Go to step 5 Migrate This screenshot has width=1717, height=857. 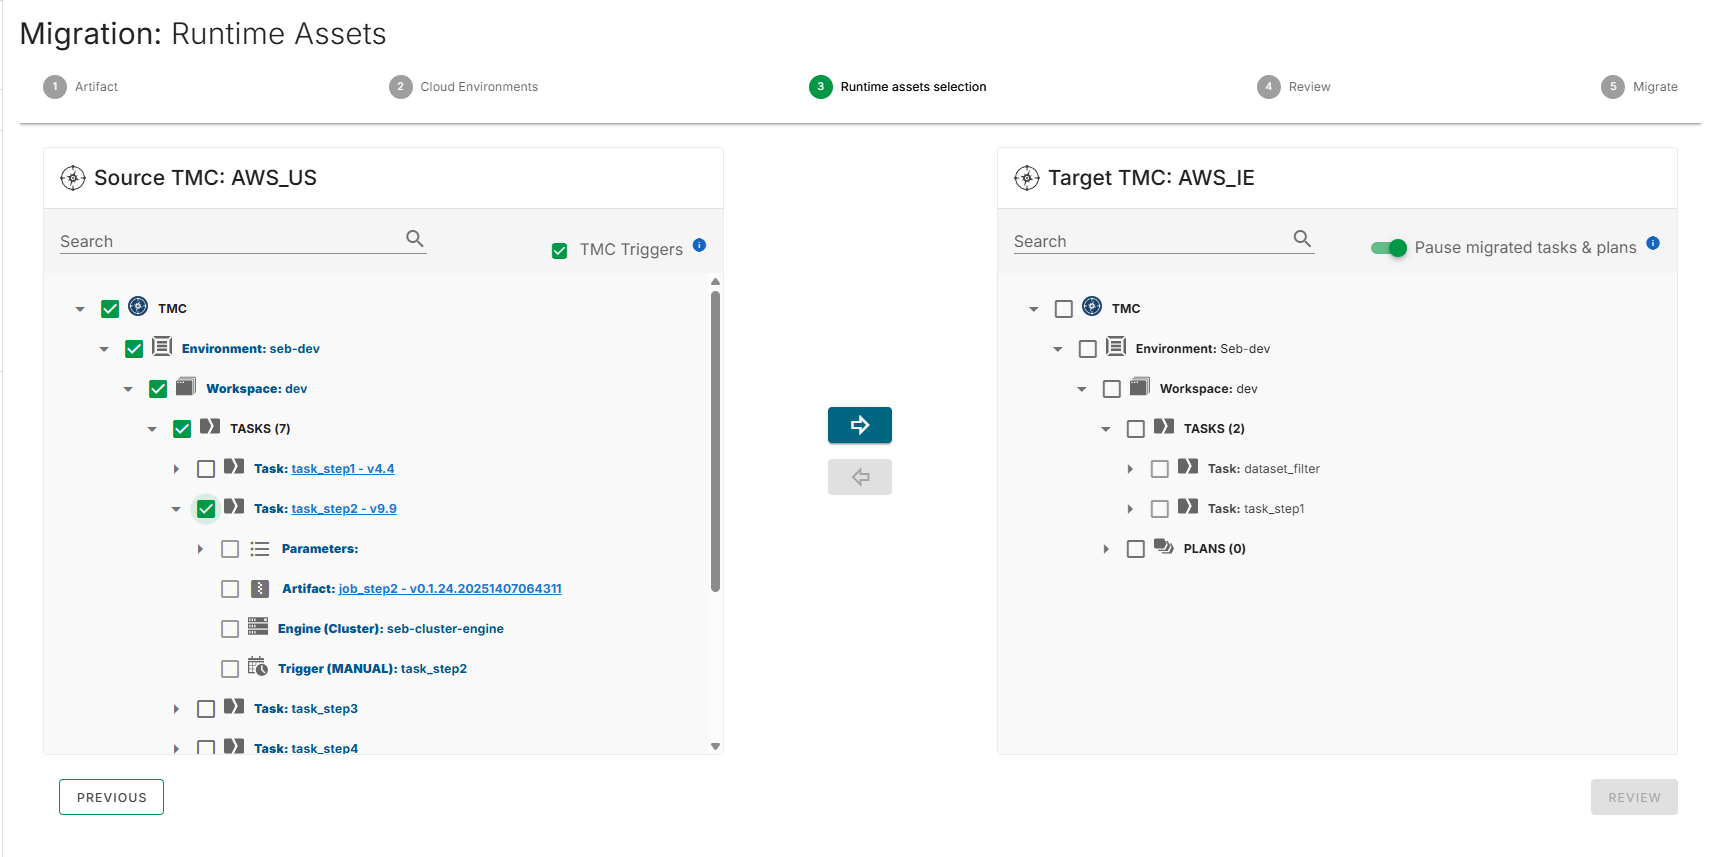click(1640, 87)
